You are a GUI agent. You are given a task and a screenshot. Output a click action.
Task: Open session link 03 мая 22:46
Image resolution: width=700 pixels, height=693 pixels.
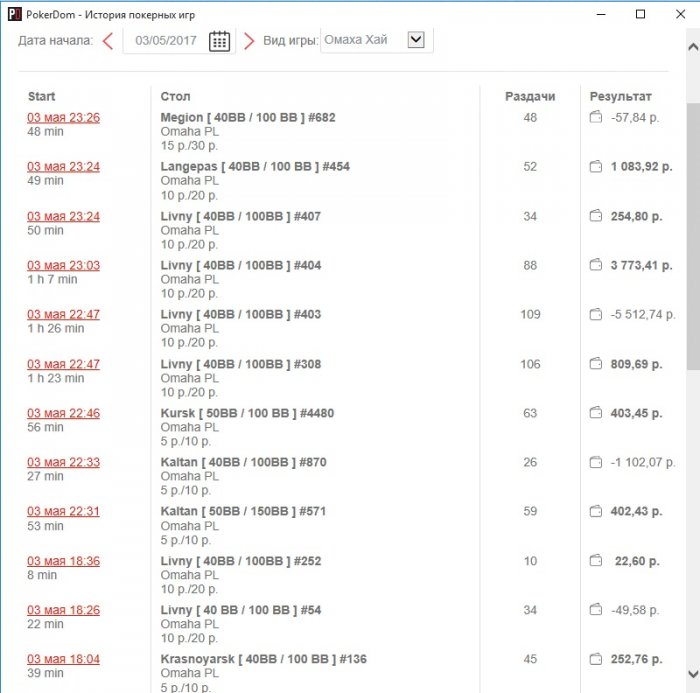[x=63, y=413]
